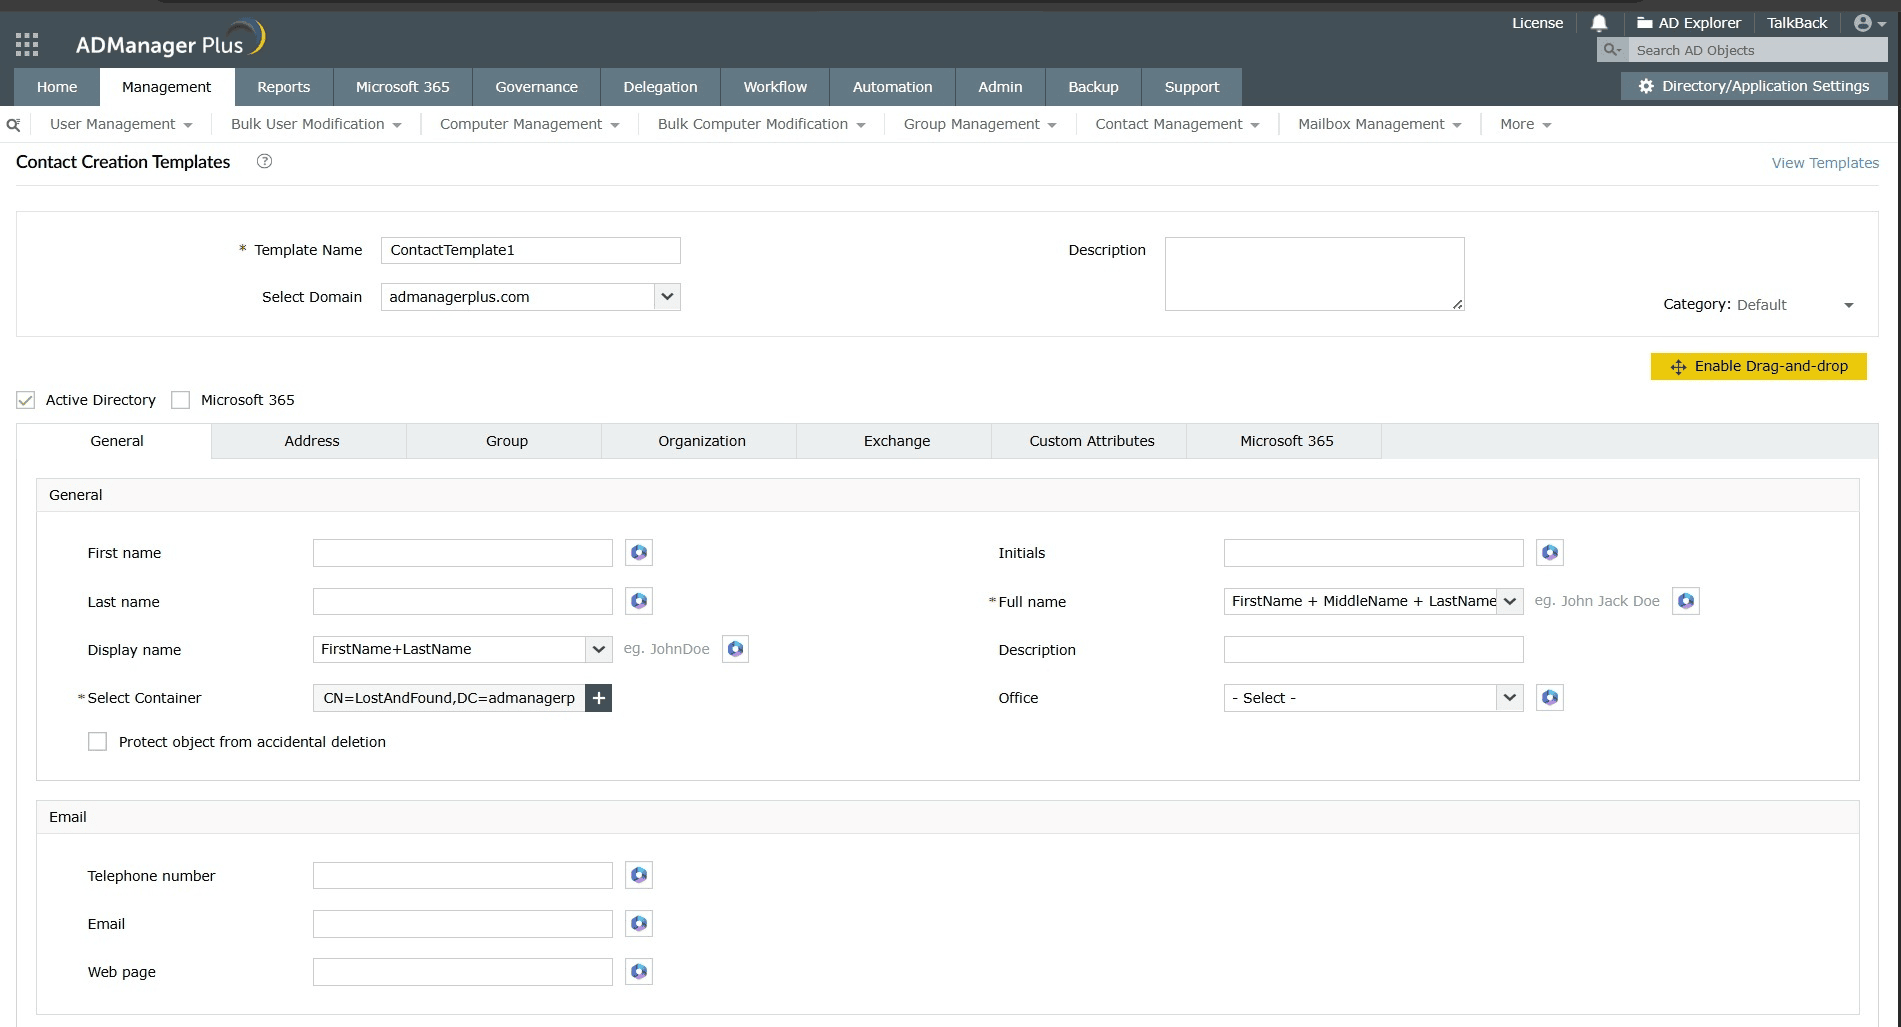Open format options next to Last name
This screenshot has width=1901, height=1027.
coord(638,600)
